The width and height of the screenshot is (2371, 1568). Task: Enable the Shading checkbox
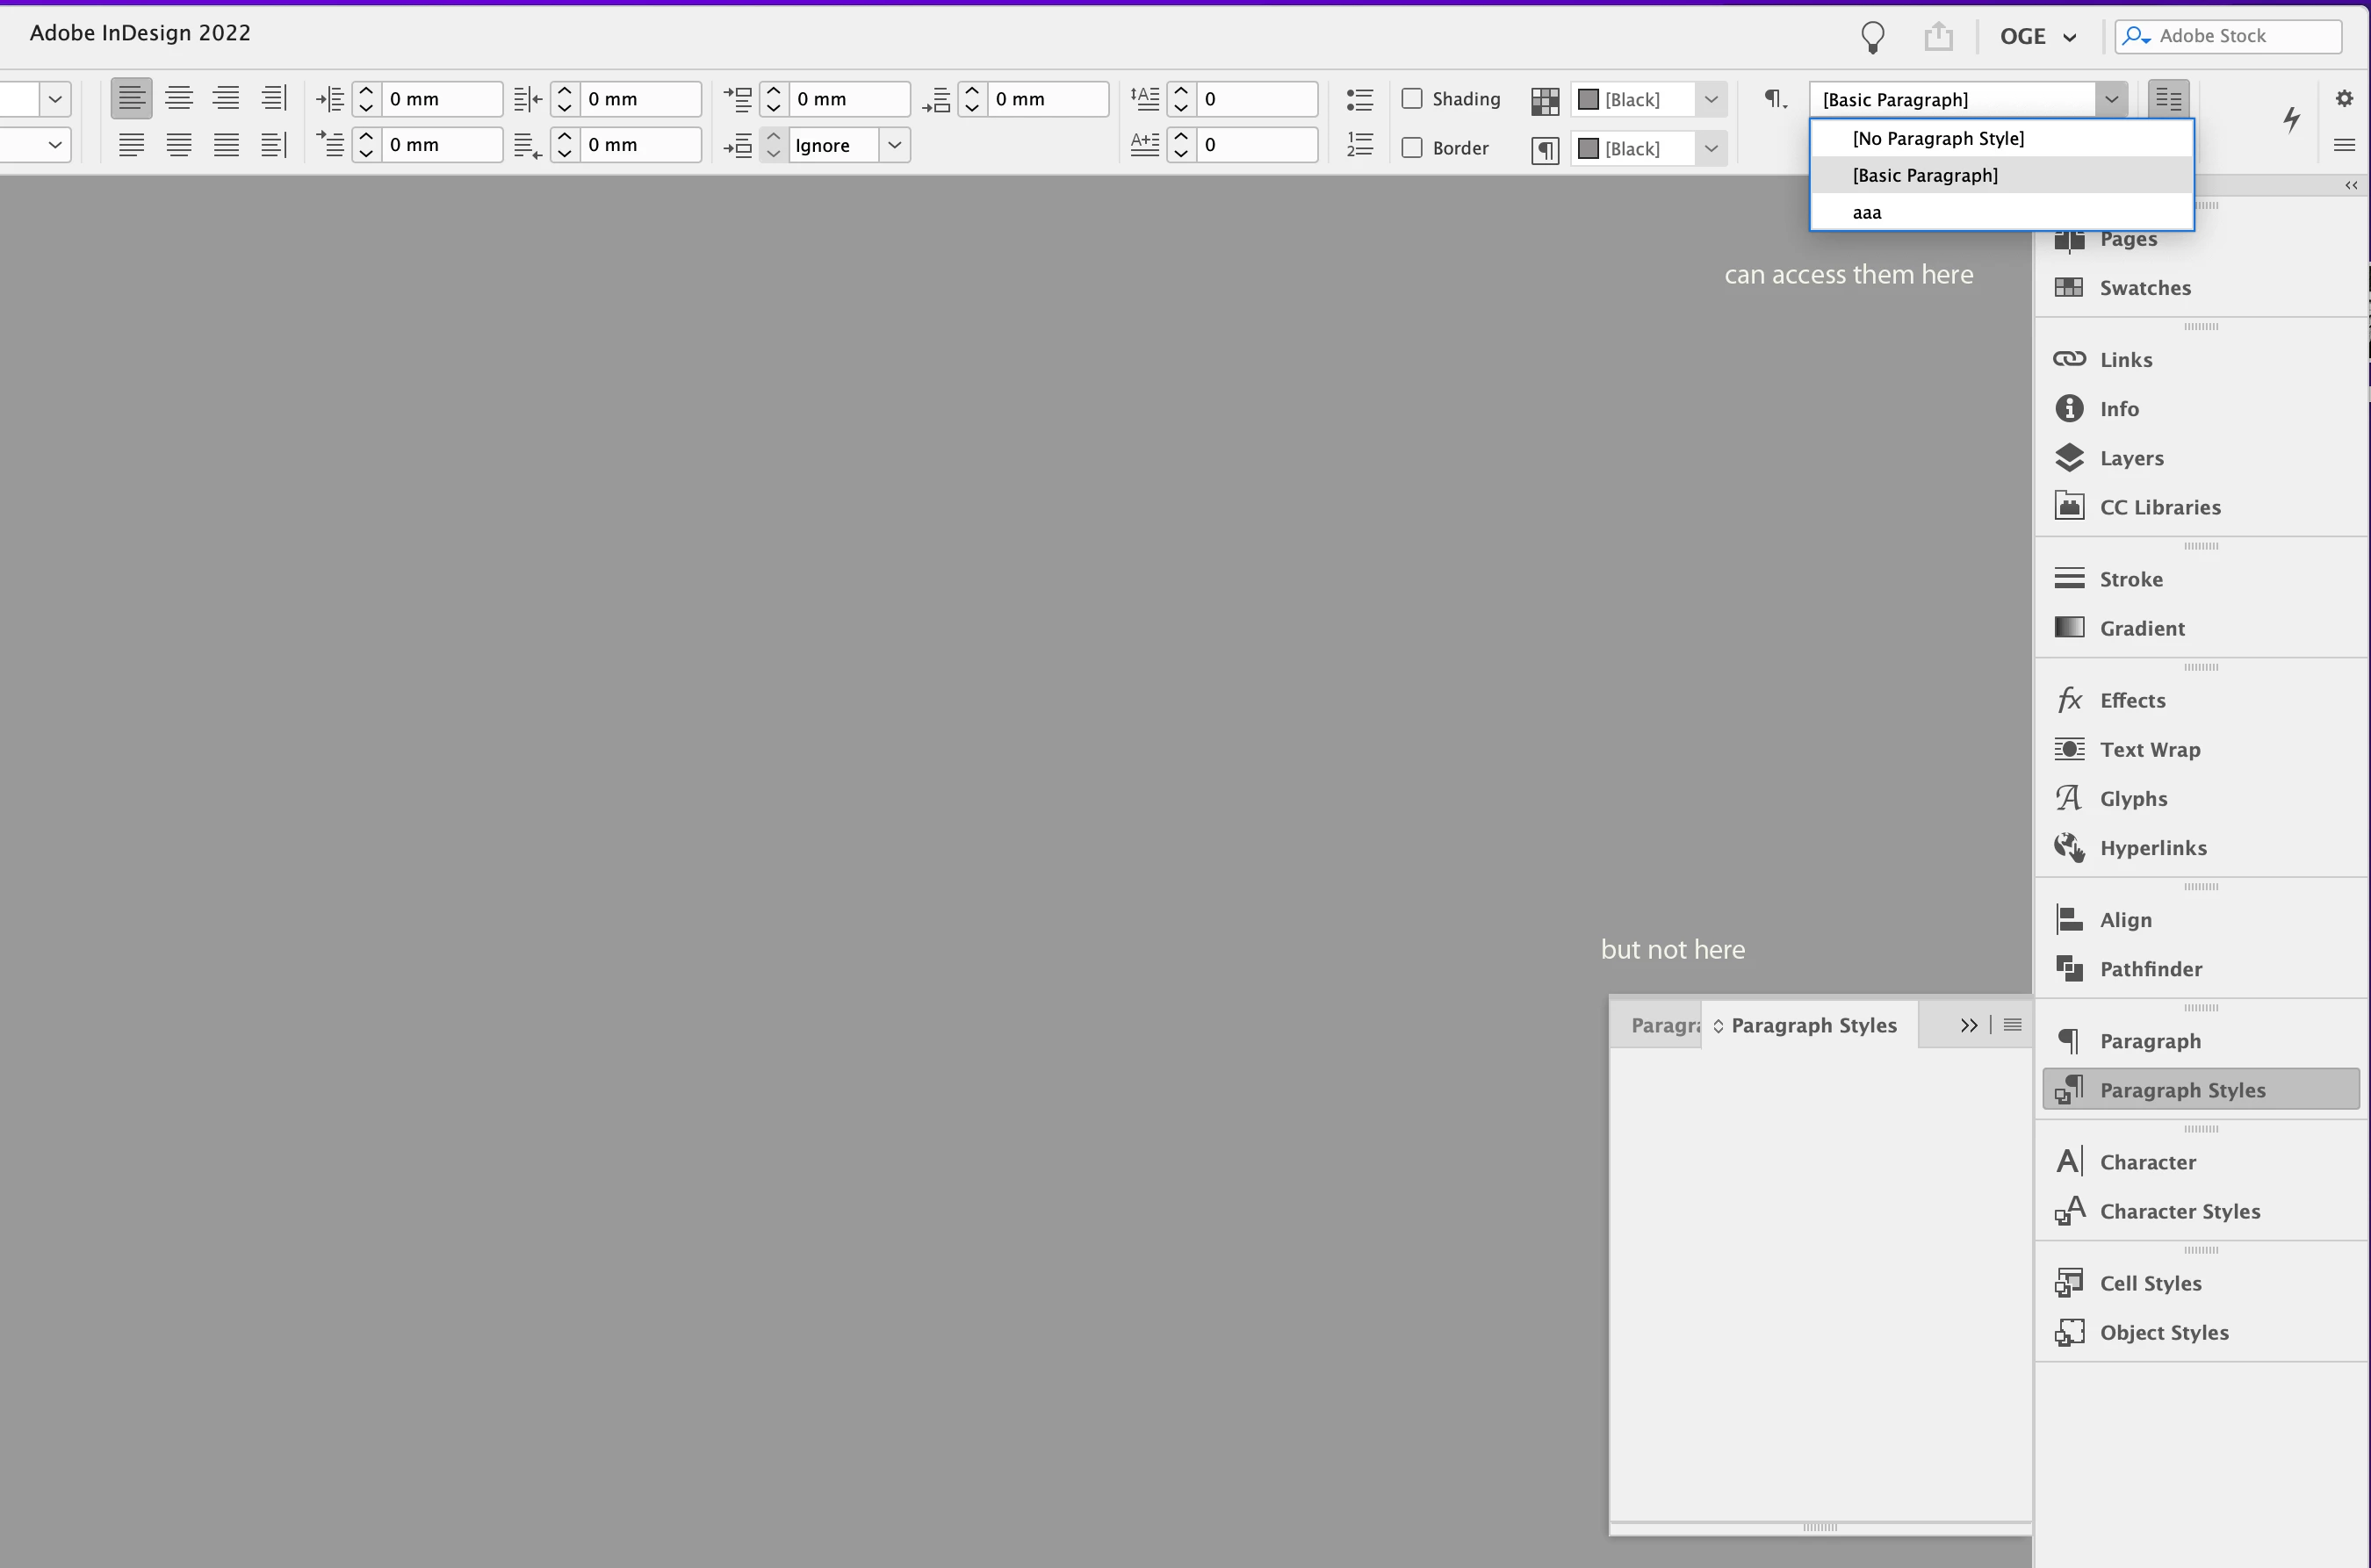coord(1412,98)
